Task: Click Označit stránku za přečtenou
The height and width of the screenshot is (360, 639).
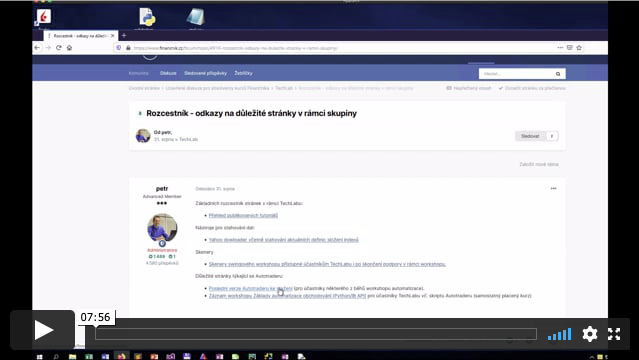Action: click(x=532, y=88)
